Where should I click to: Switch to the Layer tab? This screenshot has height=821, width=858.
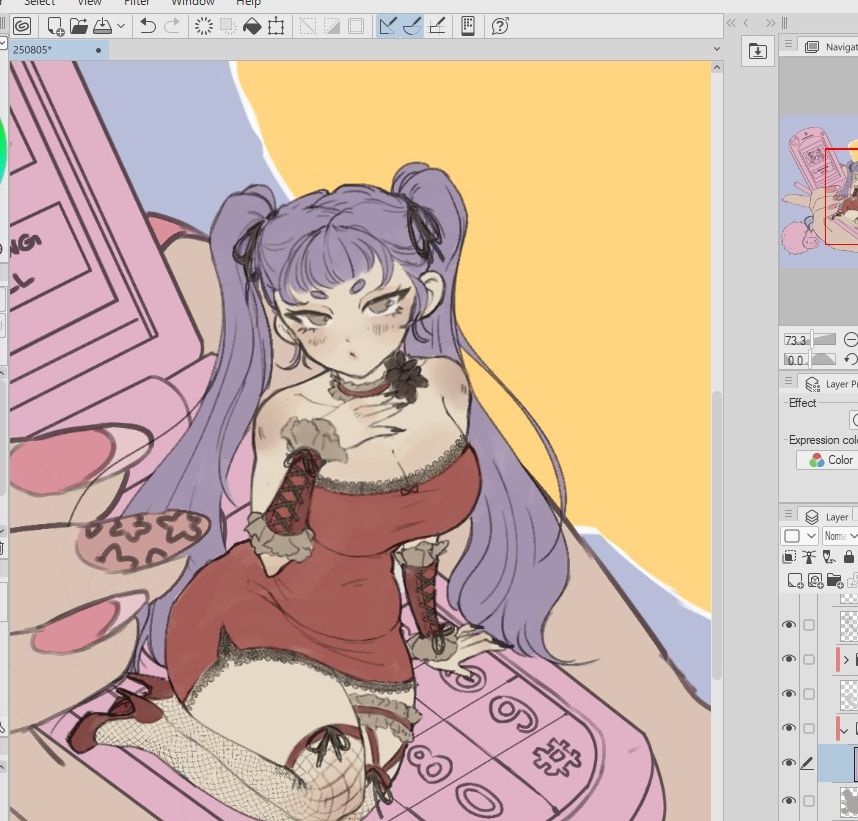pos(827,517)
